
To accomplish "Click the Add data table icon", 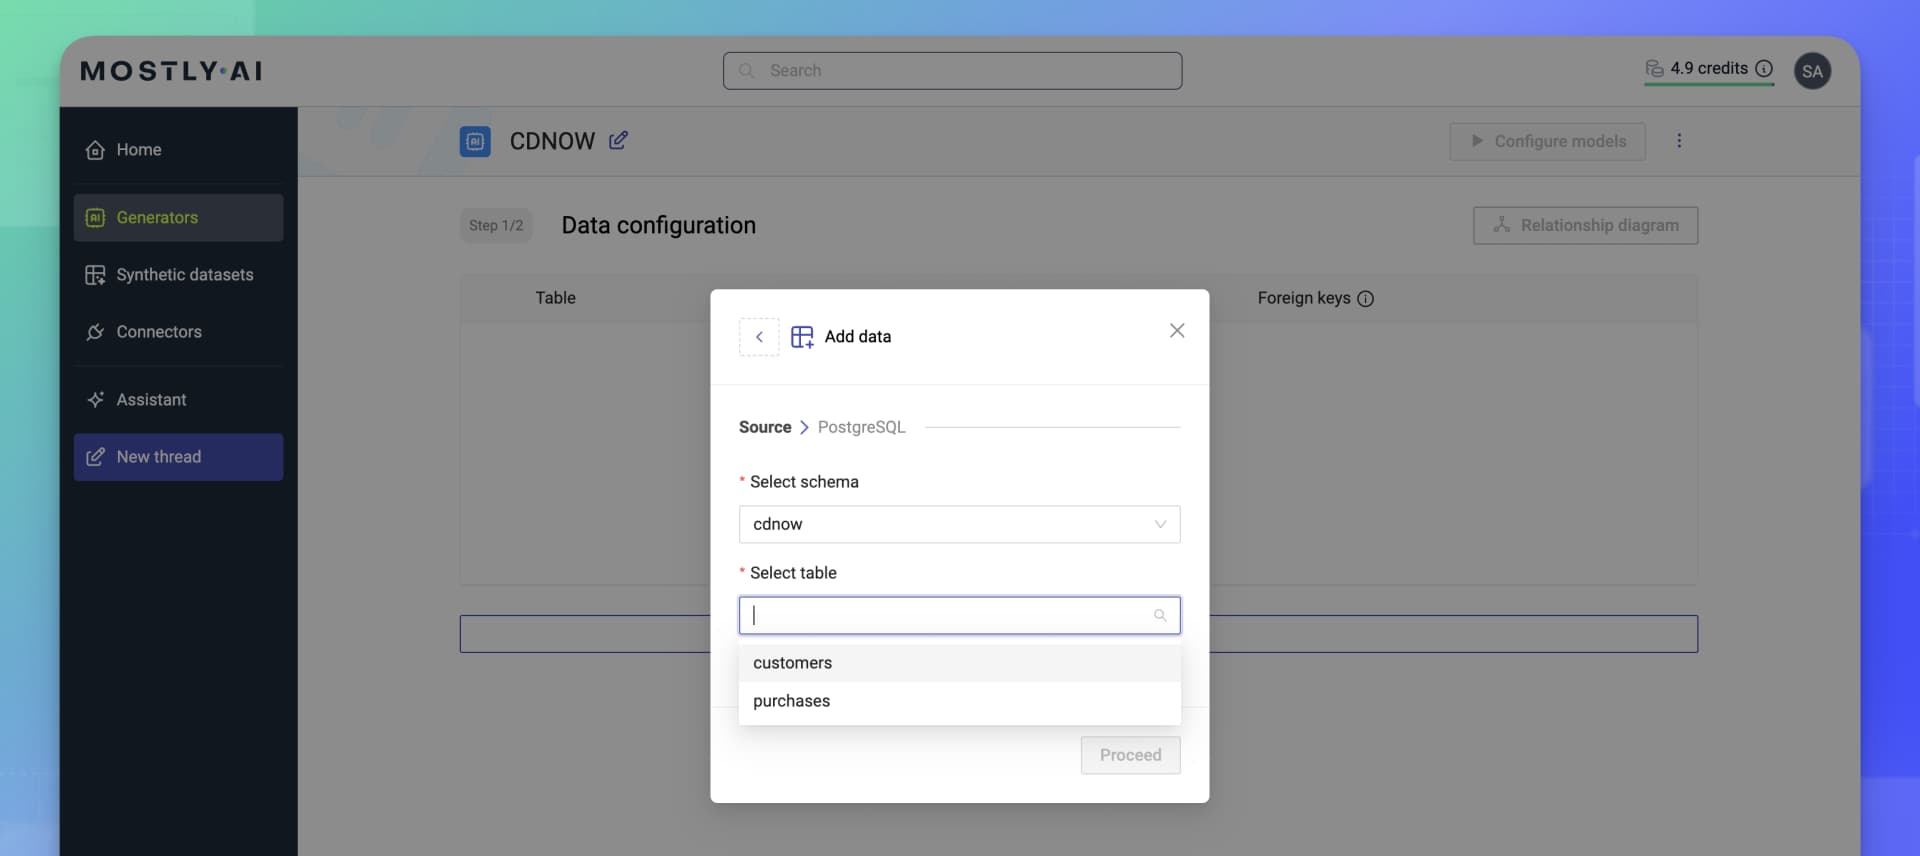I will [802, 337].
